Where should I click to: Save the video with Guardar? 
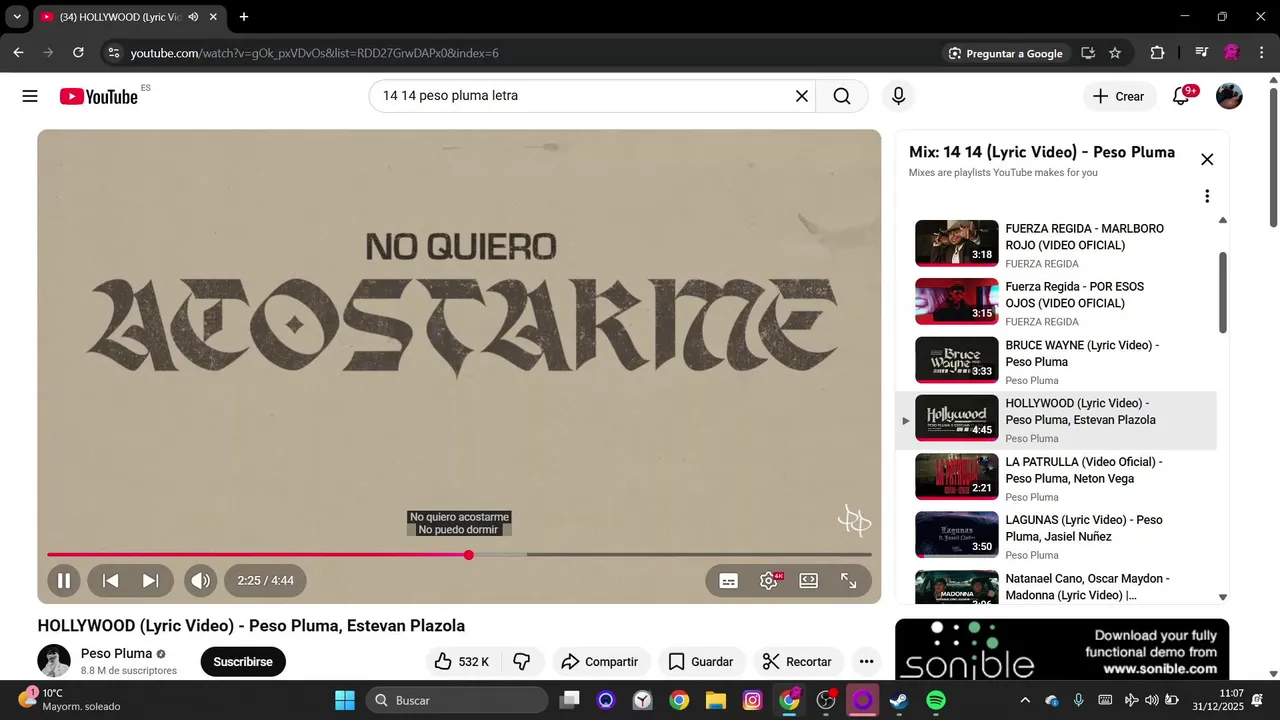(701, 661)
